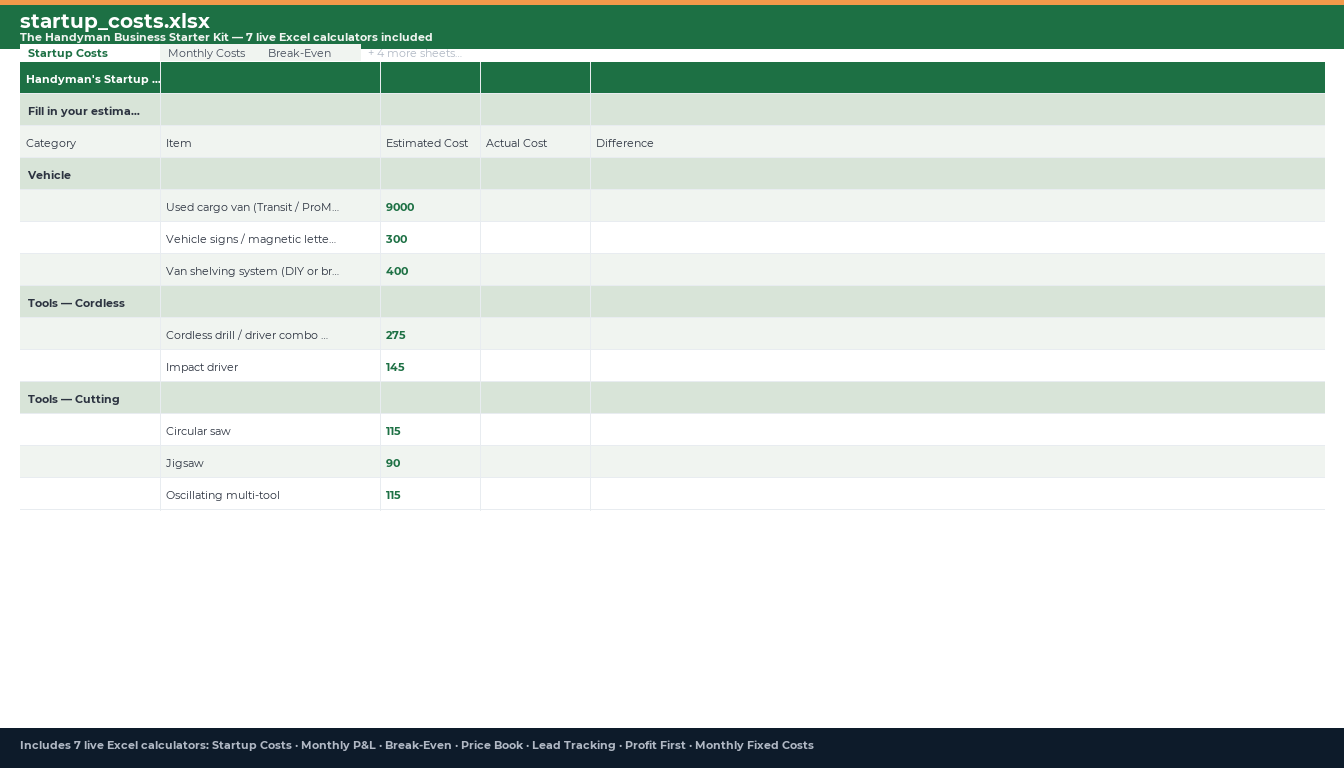Click the Estimated Cost column header
Screen dimensions: 1344x768
click(430, 142)
